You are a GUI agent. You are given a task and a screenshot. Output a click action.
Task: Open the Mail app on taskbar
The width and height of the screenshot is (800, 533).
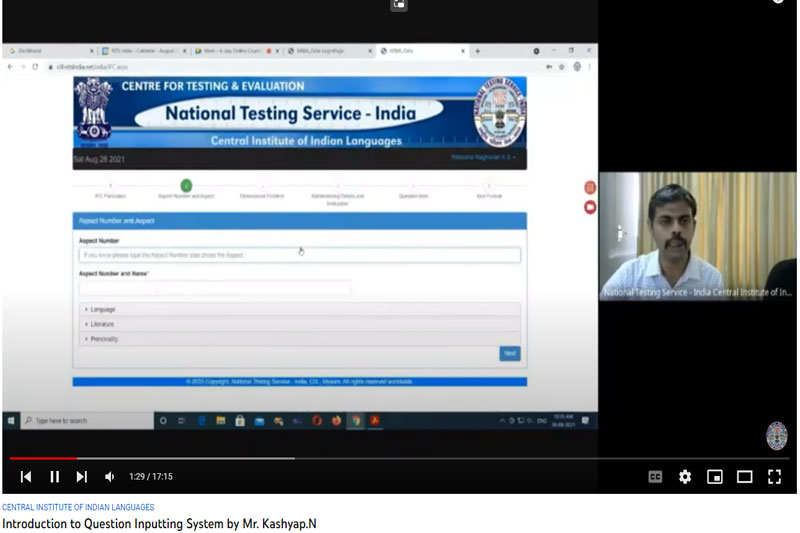259,421
